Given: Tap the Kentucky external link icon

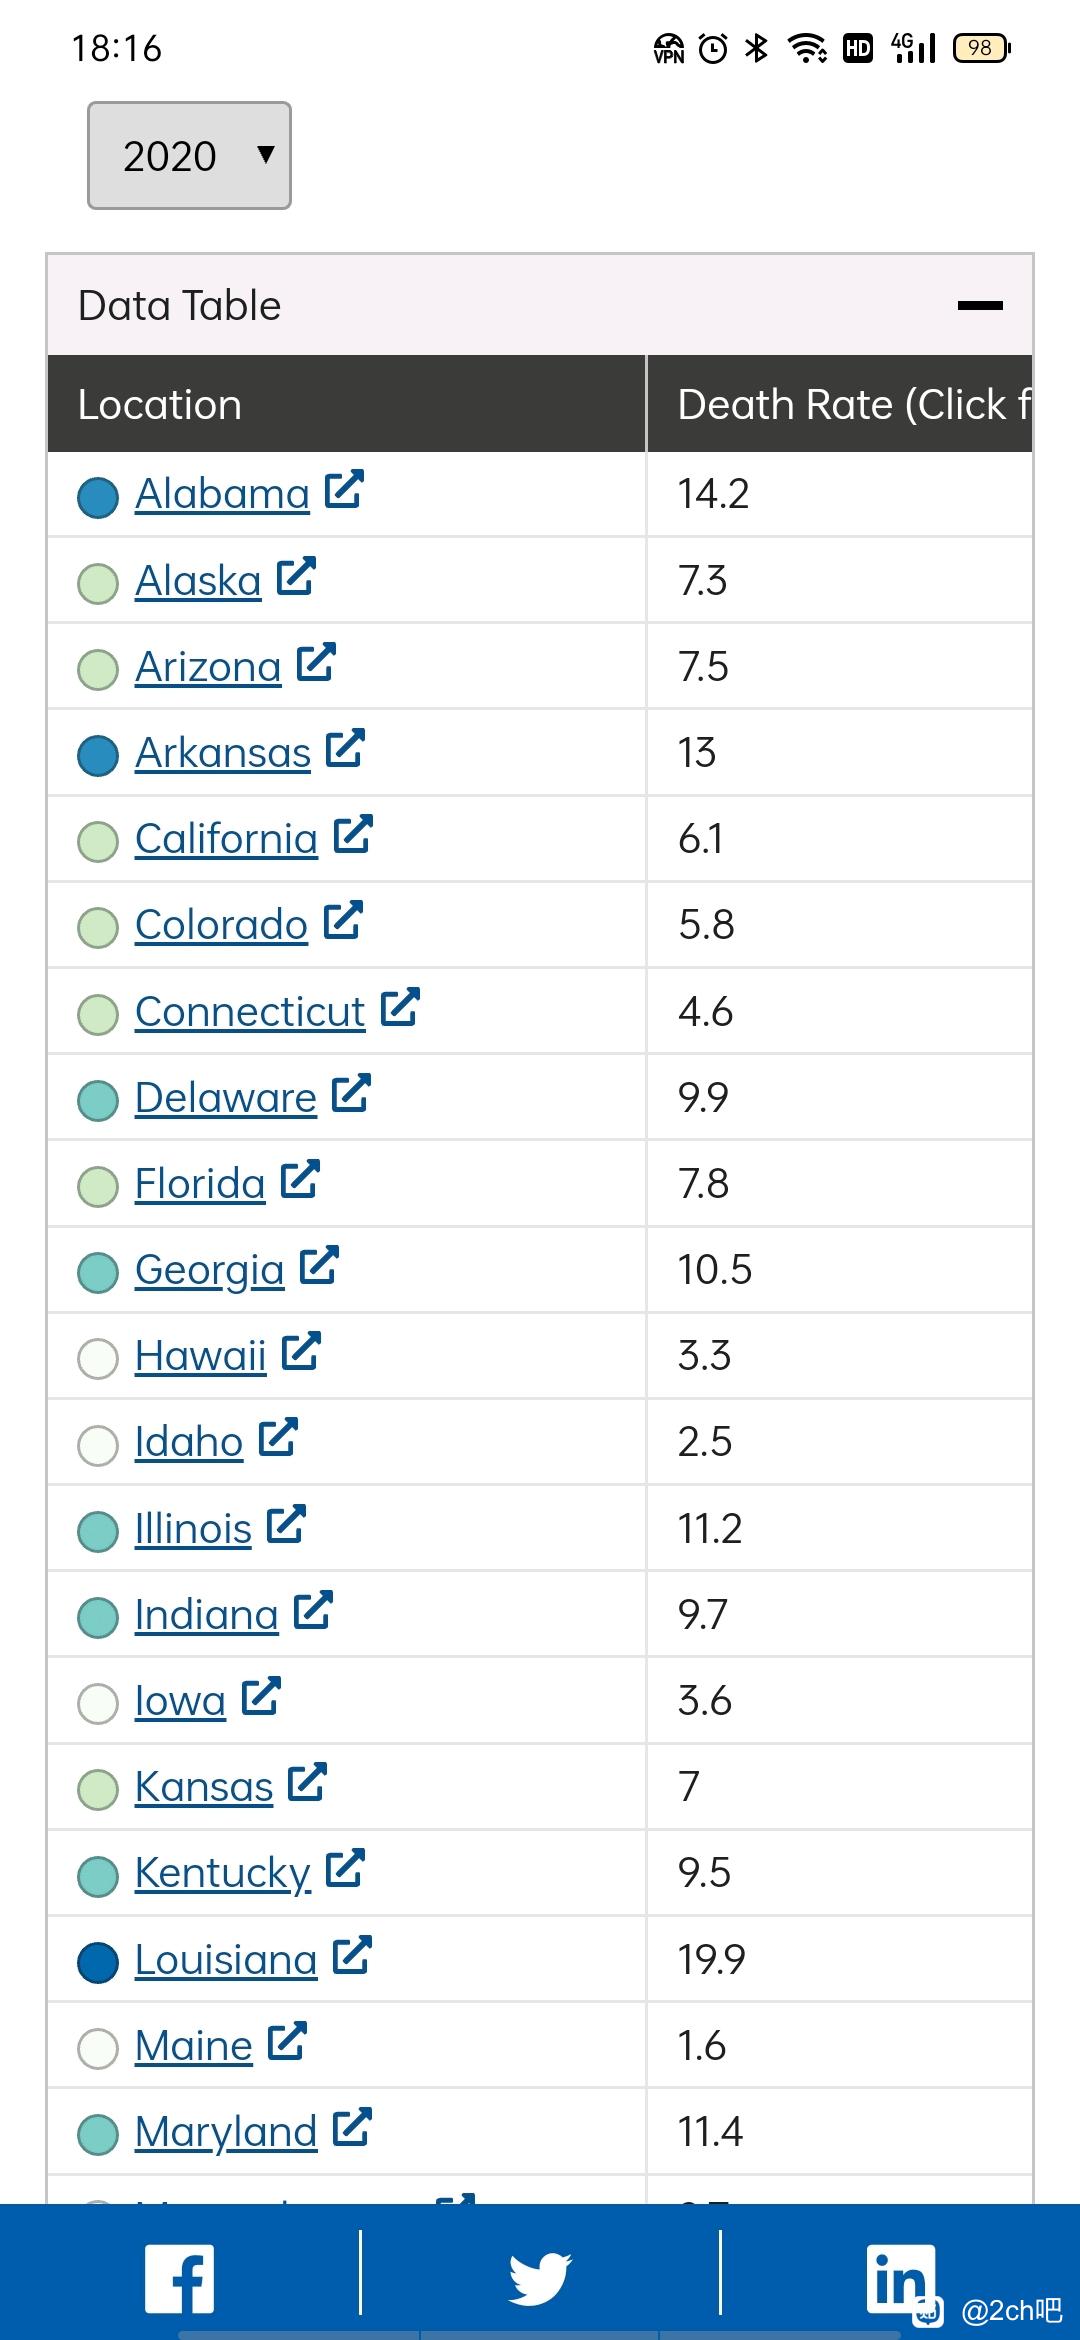Looking at the screenshot, I should pyautogui.click(x=346, y=1868).
